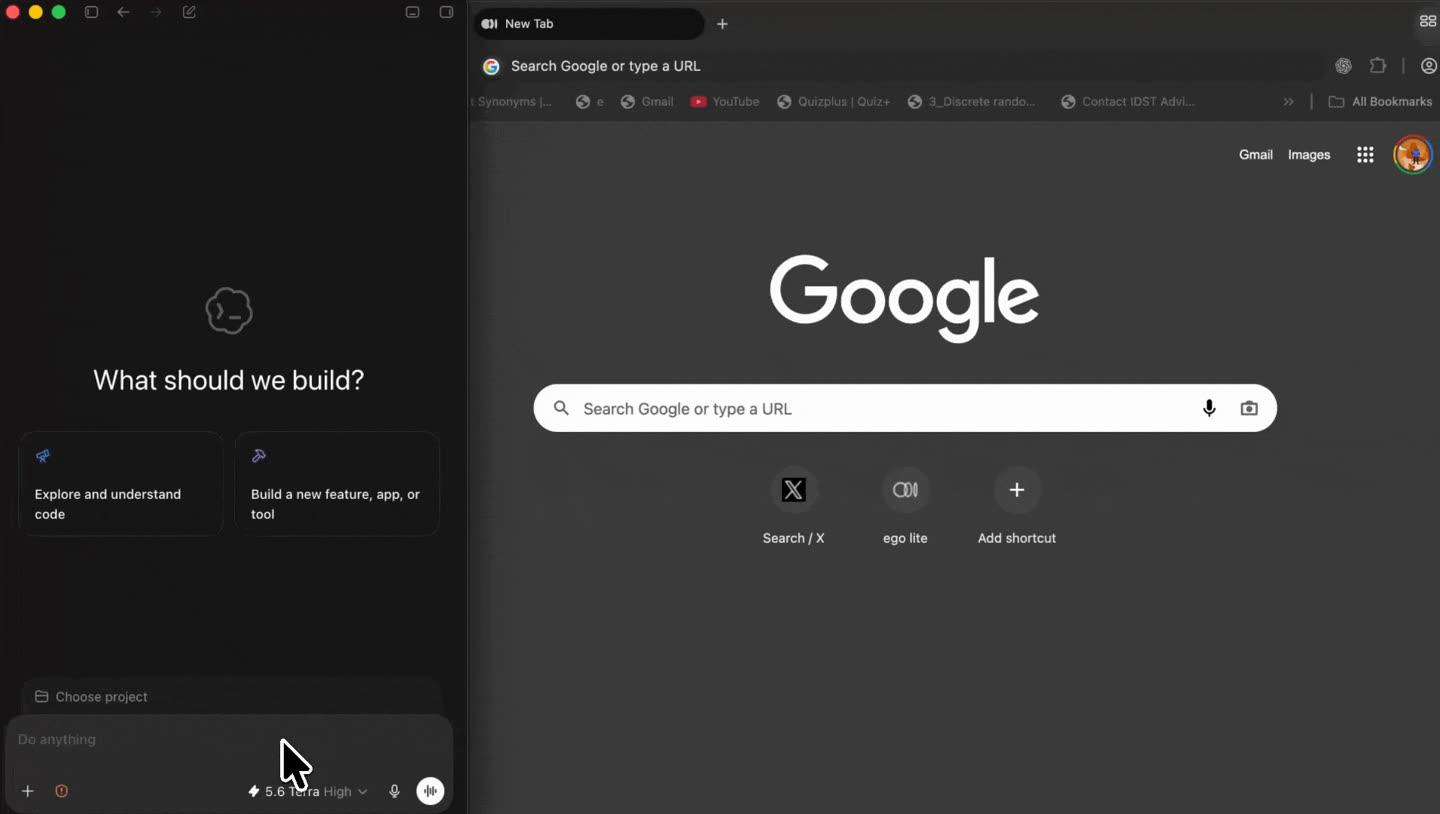Go back in the coding app
The image size is (1440, 814).
pos(123,12)
